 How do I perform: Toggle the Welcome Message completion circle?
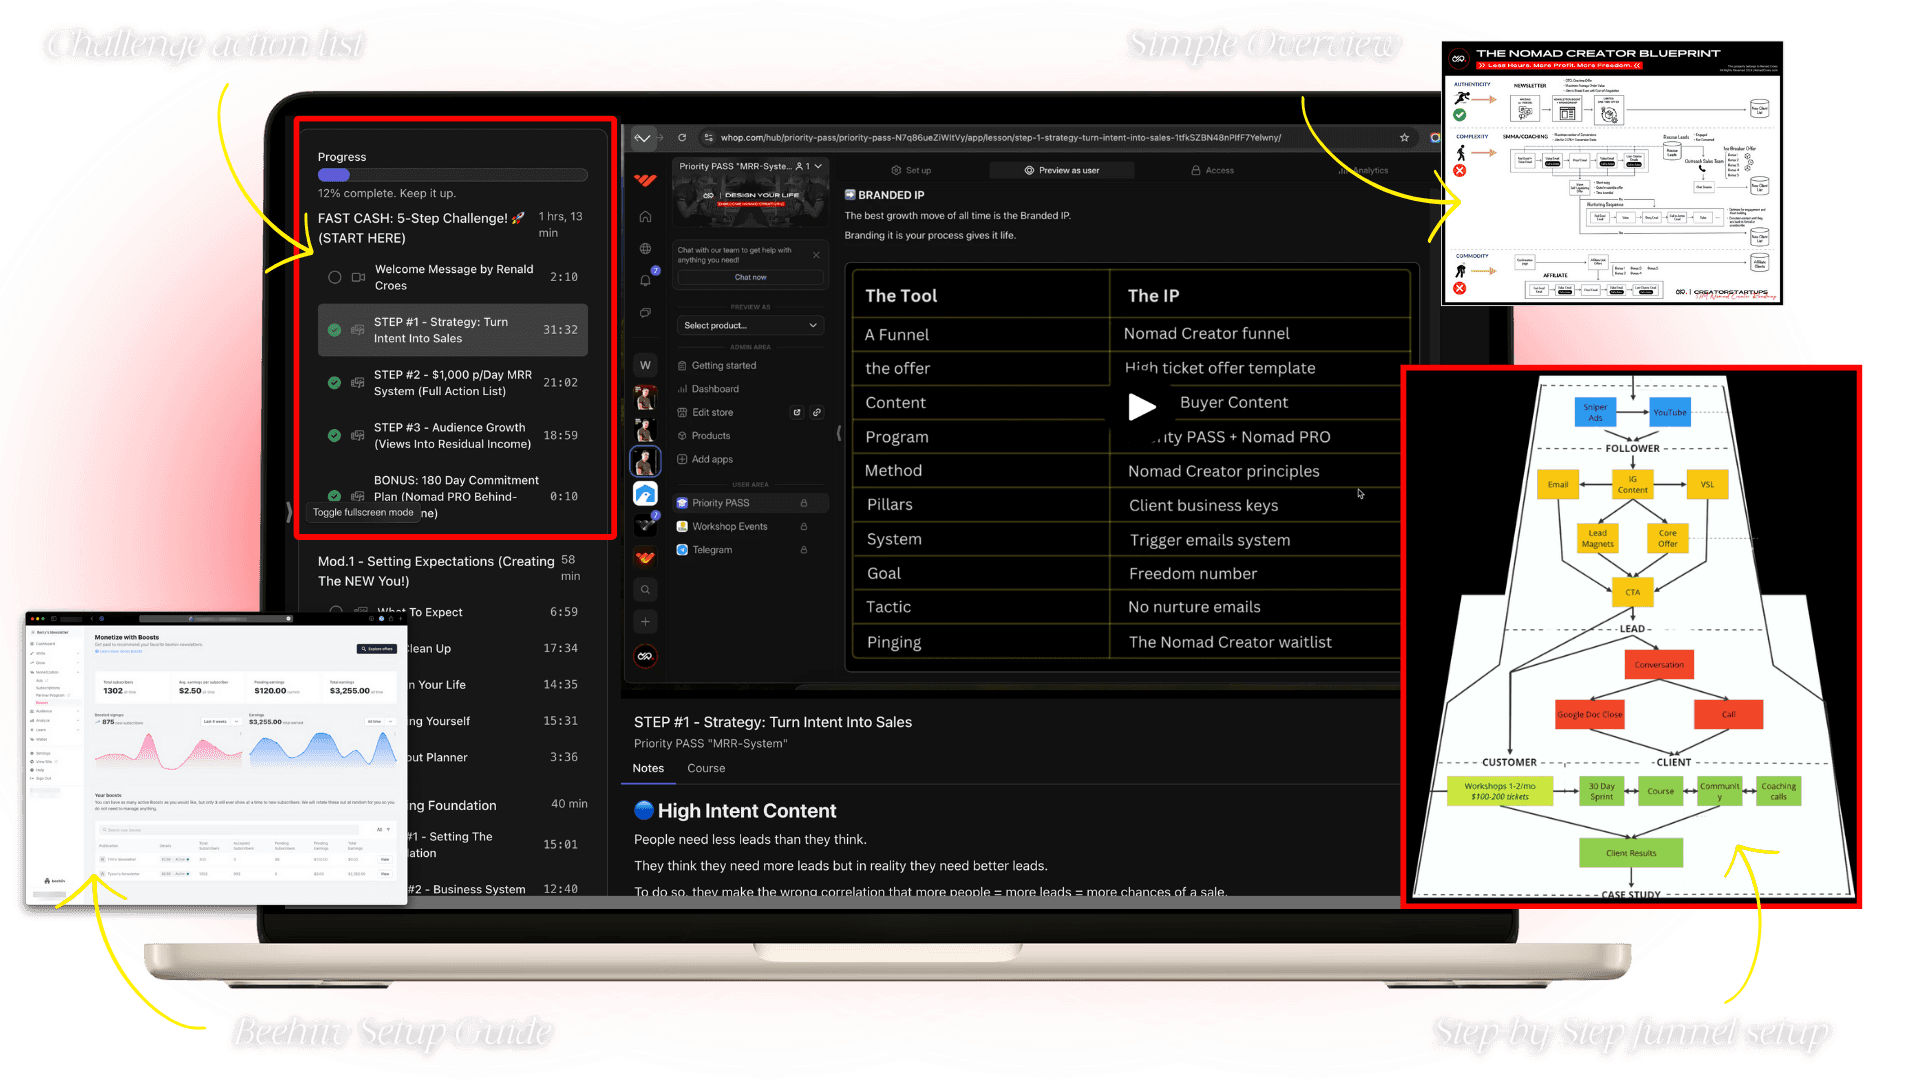point(335,277)
